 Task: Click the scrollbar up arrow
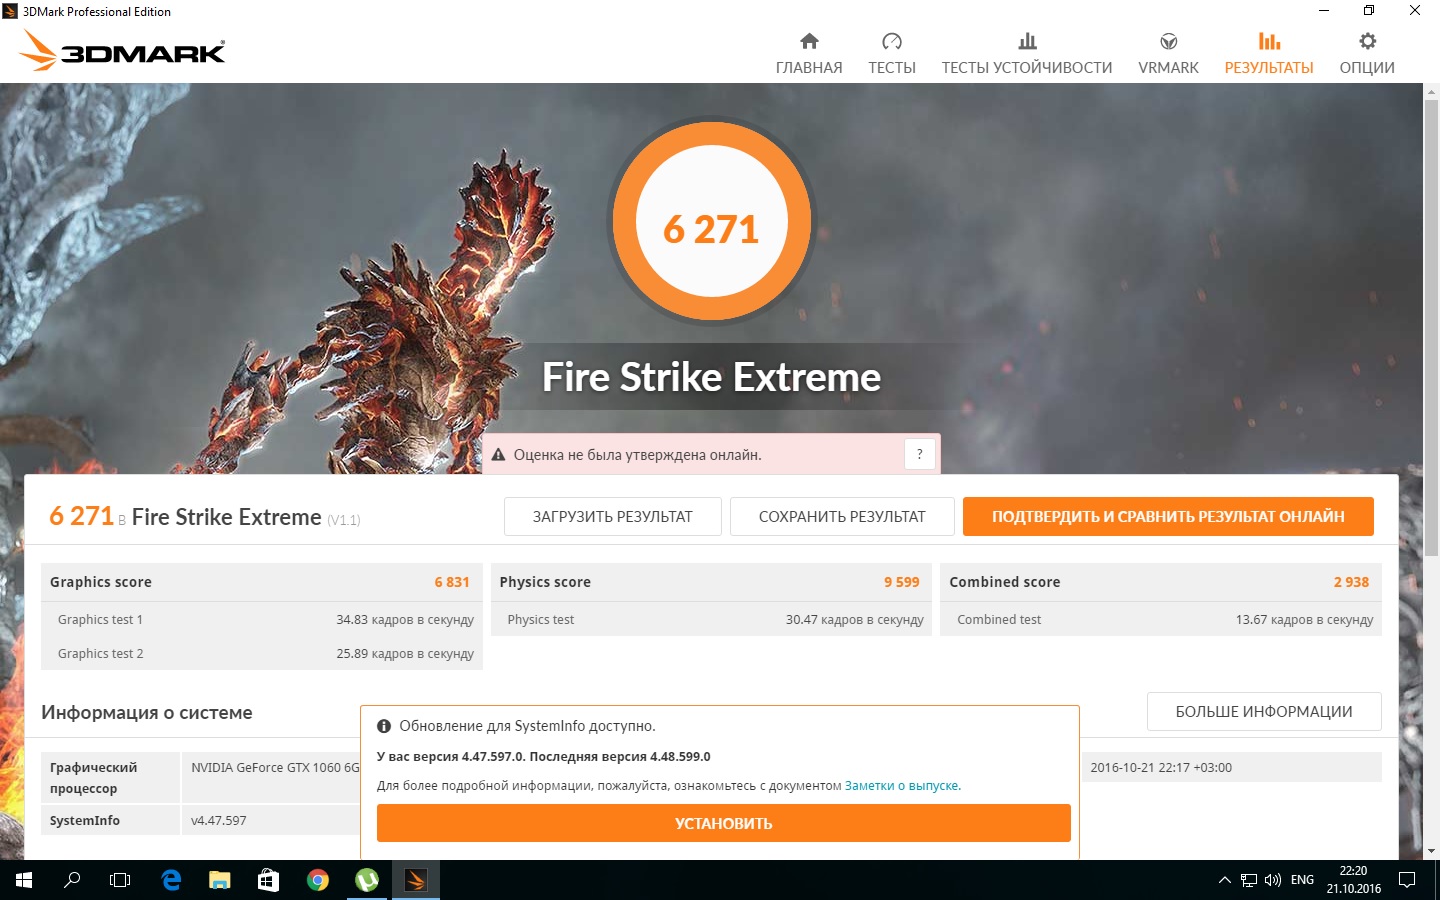1431,91
